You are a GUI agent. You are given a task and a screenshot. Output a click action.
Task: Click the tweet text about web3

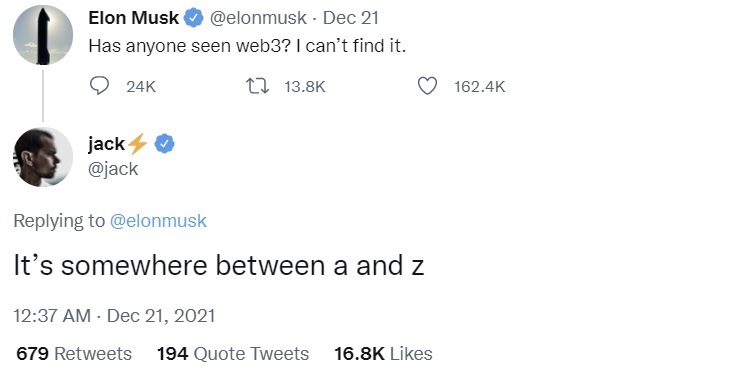click(x=247, y=46)
